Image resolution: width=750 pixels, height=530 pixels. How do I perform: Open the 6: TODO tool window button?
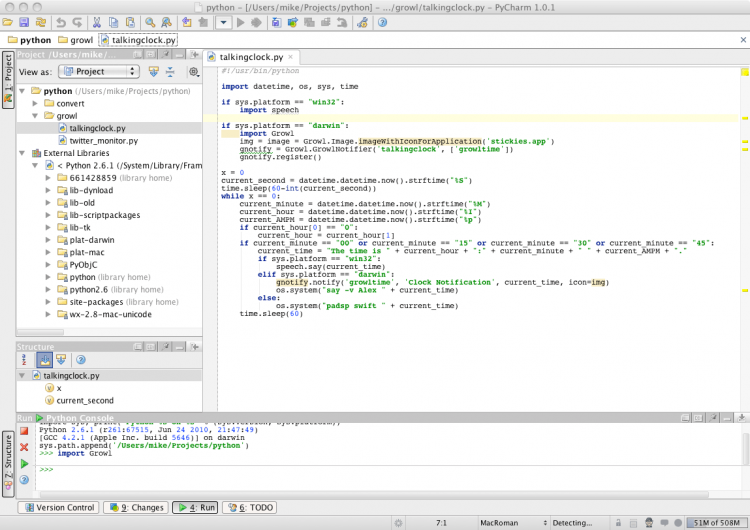pyautogui.click(x=250, y=508)
